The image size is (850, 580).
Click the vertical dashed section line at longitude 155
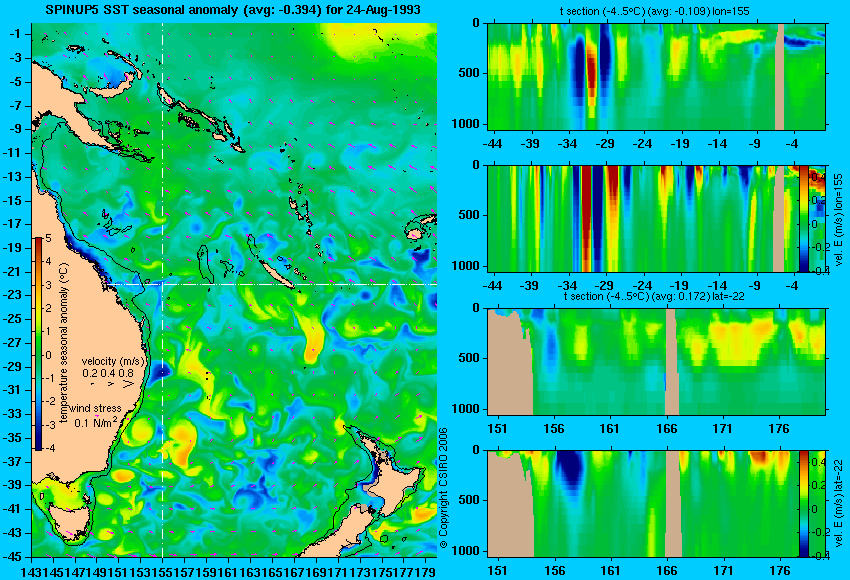pos(162,289)
